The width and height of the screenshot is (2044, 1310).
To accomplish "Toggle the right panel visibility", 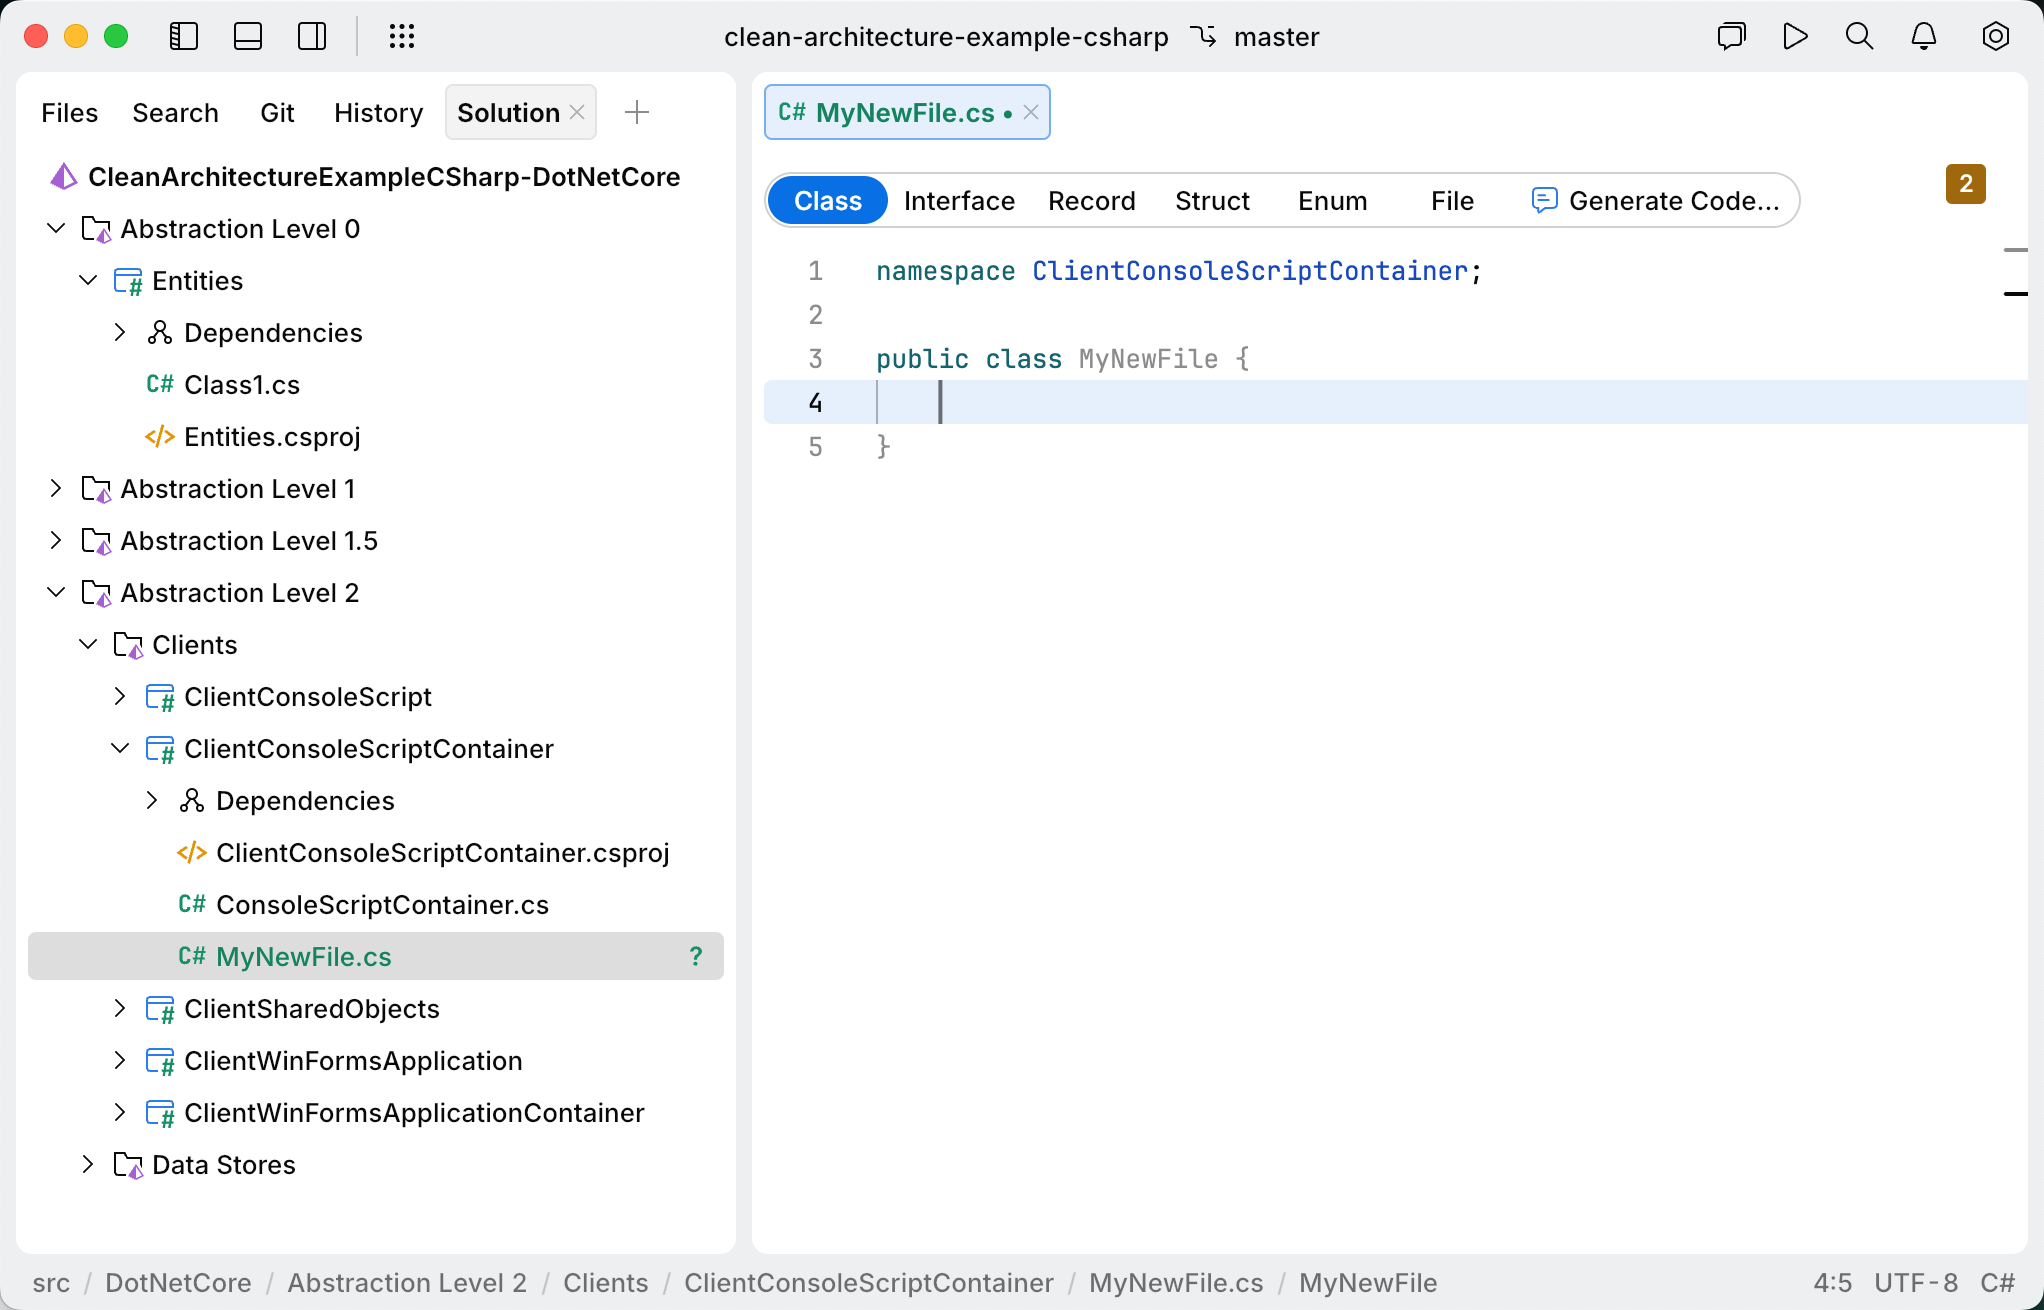I will (x=311, y=36).
